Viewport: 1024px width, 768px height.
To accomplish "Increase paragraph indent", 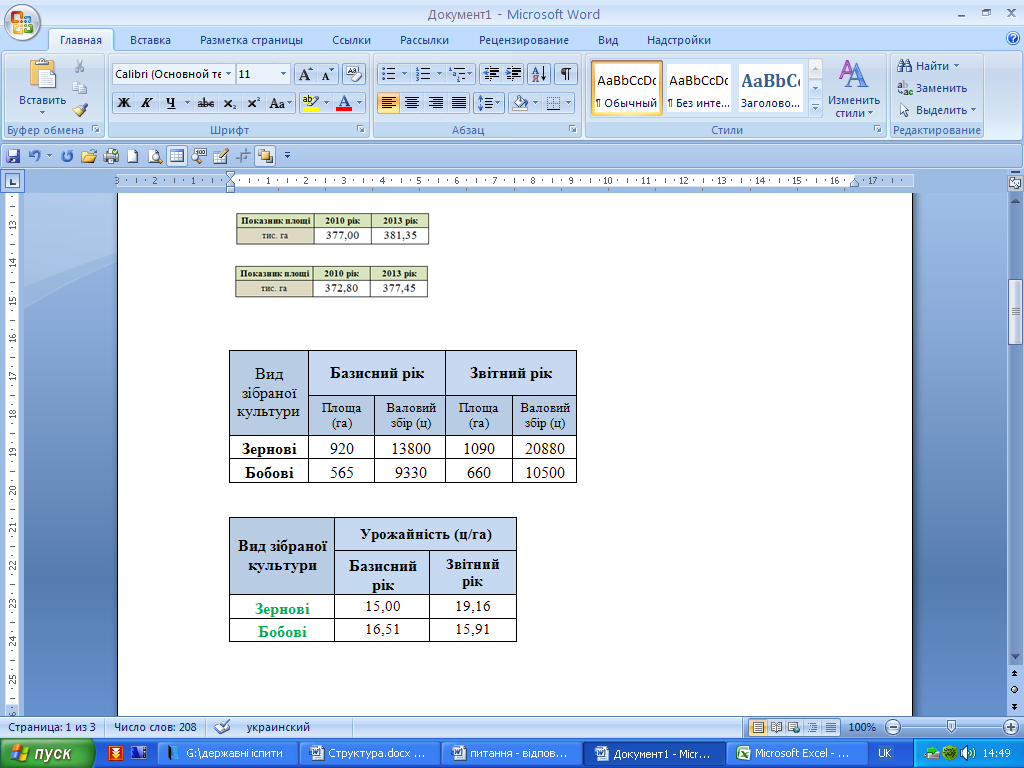I will coord(513,74).
